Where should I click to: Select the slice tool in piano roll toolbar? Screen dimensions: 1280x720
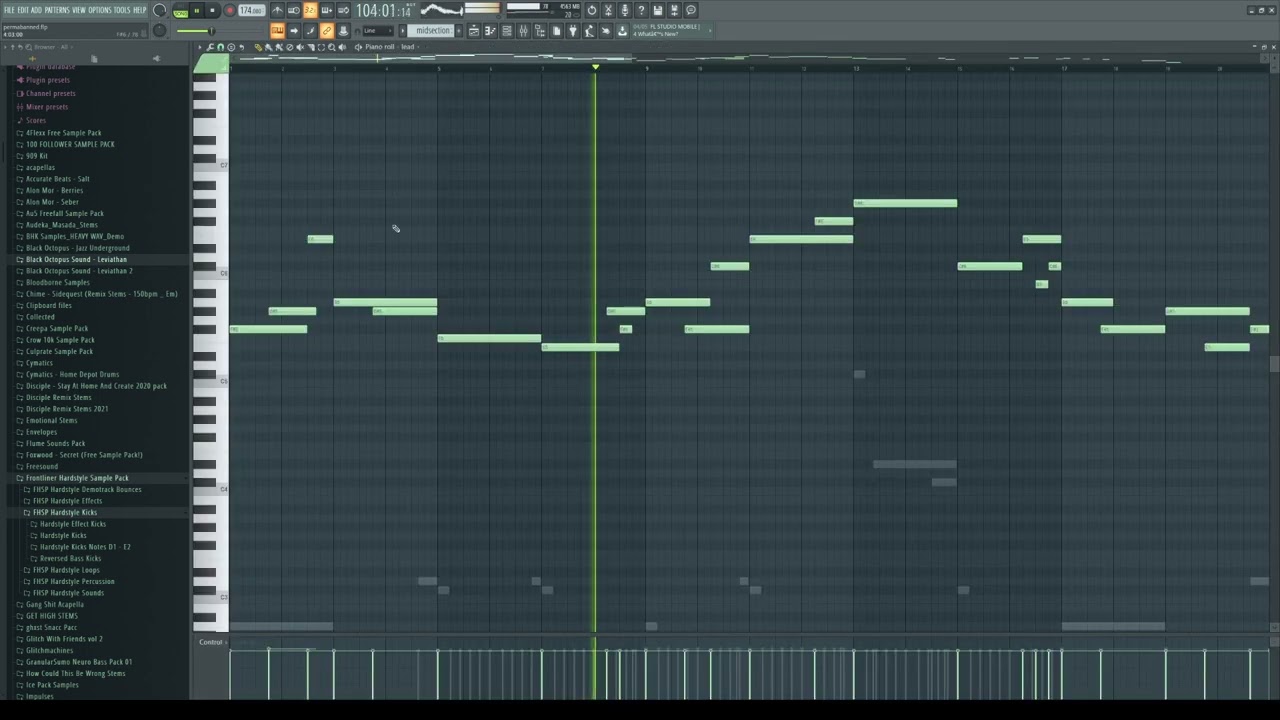click(310, 47)
